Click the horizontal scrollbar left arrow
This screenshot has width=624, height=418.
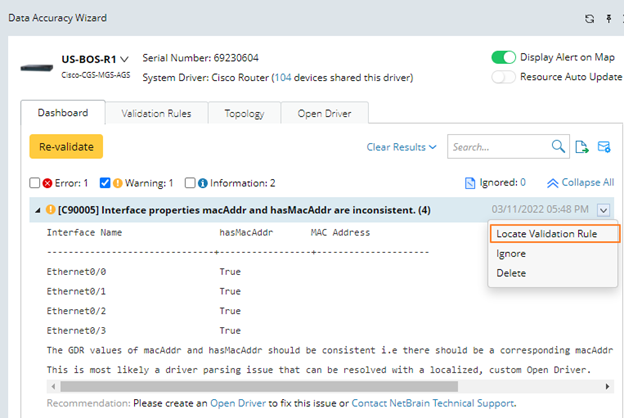click(x=53, y=386)
